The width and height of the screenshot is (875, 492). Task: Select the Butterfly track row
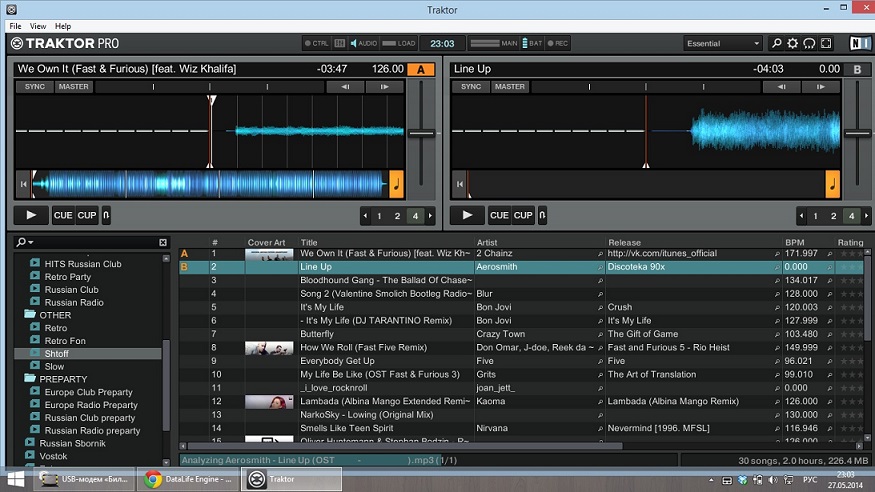point(522,334)
